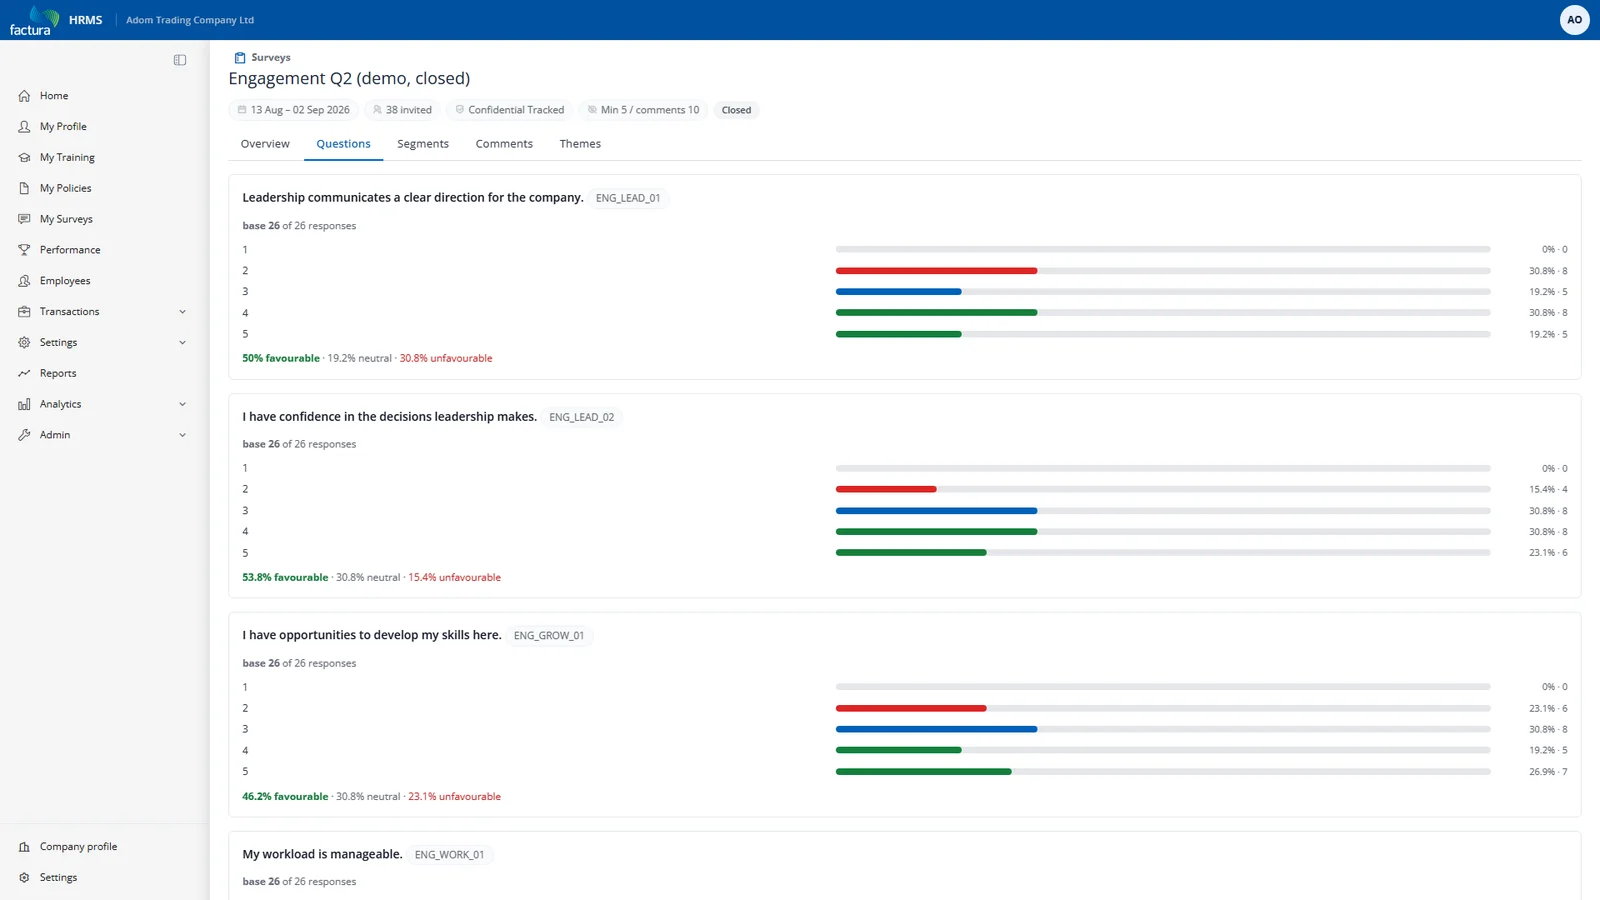Viewport: 1600px width, 900px height.
Task: Click the Admin wrench icon
Action: click(24, 435)
